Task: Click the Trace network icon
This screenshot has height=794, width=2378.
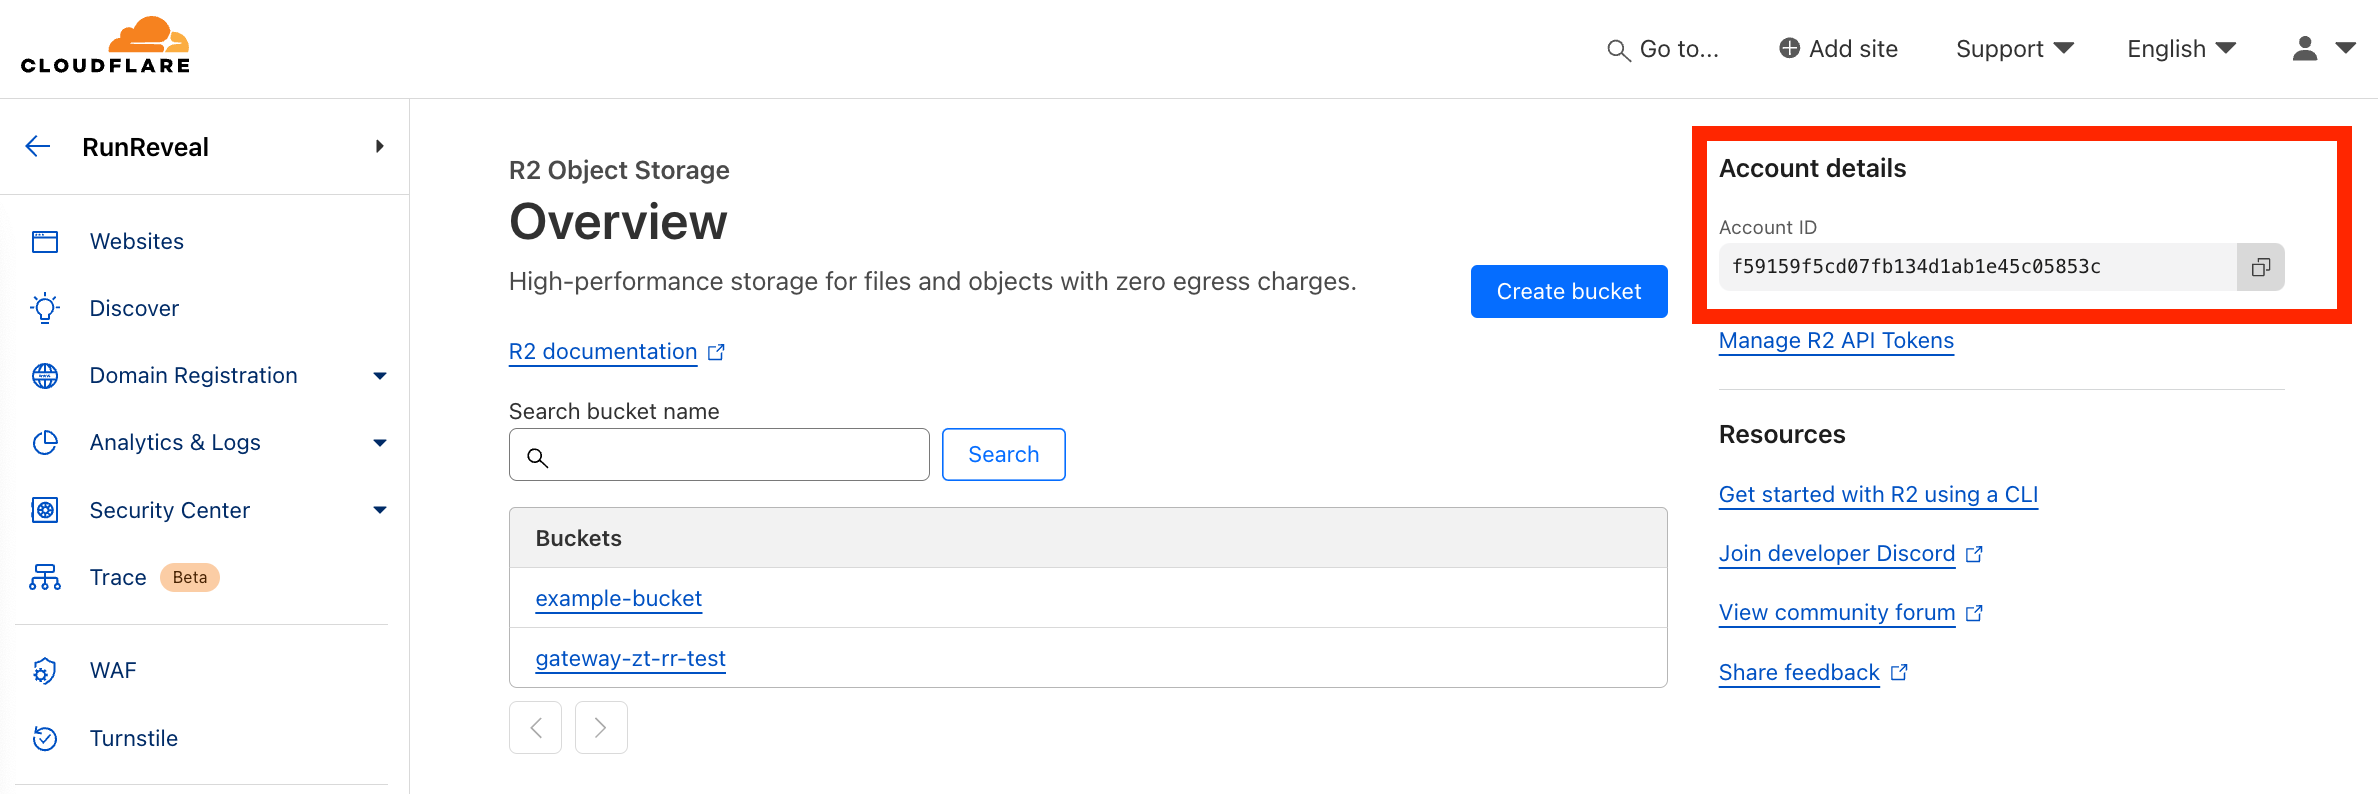Action: tap(45, 577)
